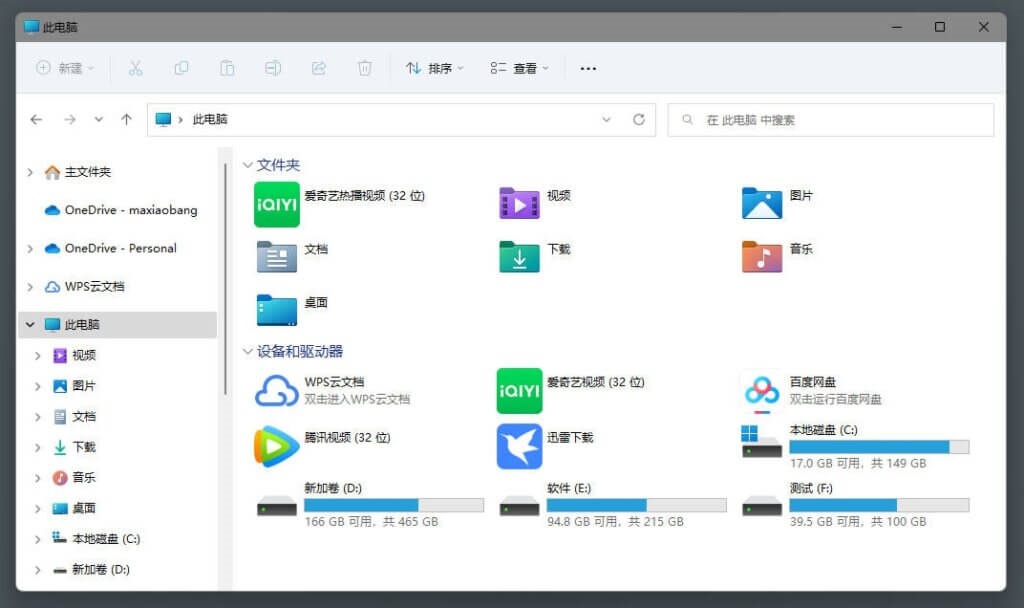Click the navigation pane vertical scrollbar
This screenshot has width=1024, height=608.
point(225,280)
